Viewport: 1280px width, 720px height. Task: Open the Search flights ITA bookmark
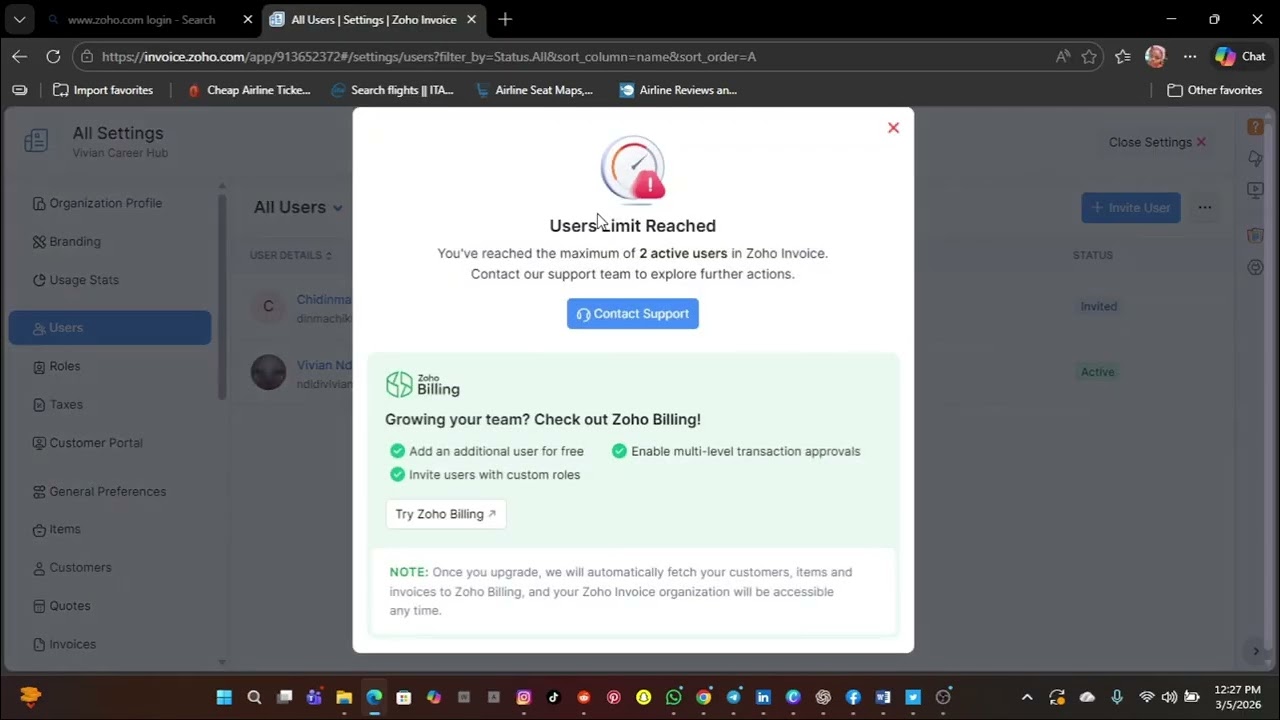pyautogui.click(x=393, y=90)
